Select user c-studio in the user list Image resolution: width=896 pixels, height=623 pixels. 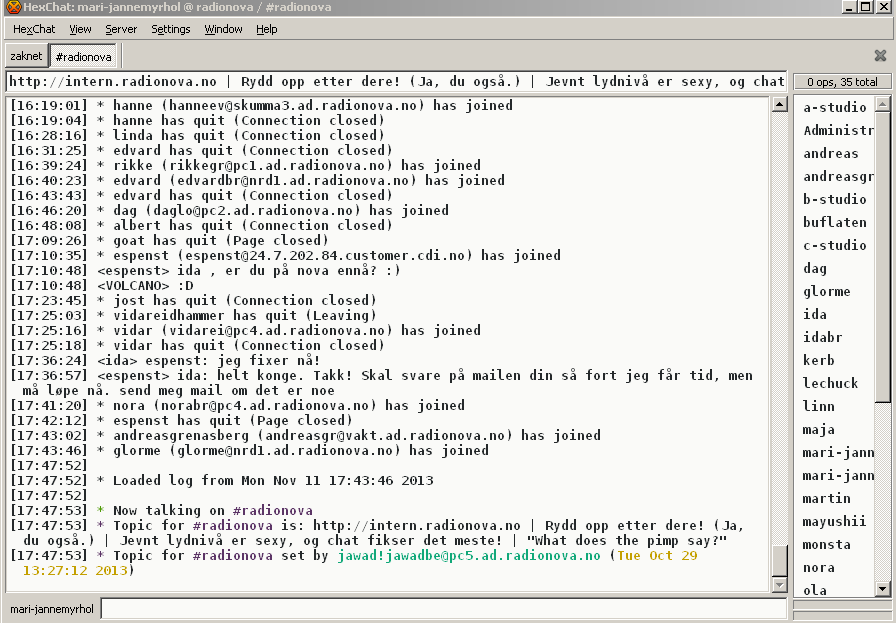(835, 245)
